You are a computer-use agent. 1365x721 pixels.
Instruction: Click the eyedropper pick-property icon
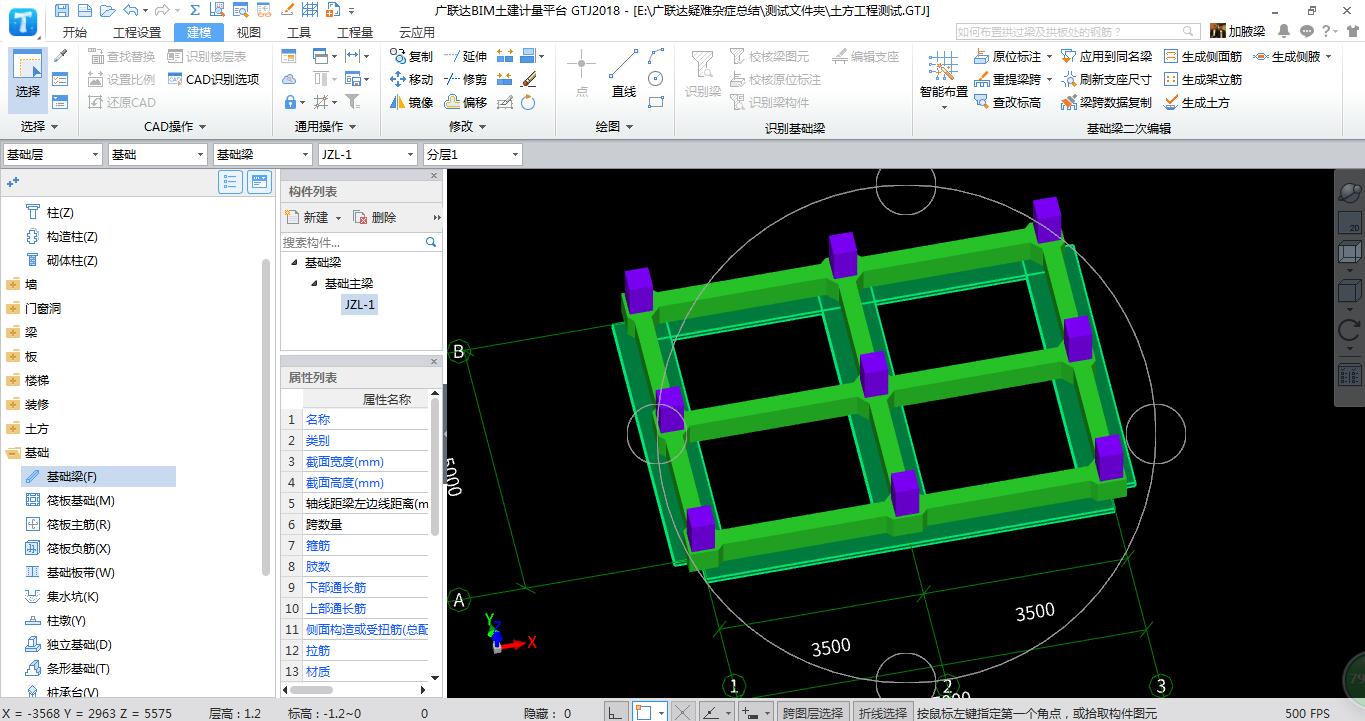coord(60,56)
